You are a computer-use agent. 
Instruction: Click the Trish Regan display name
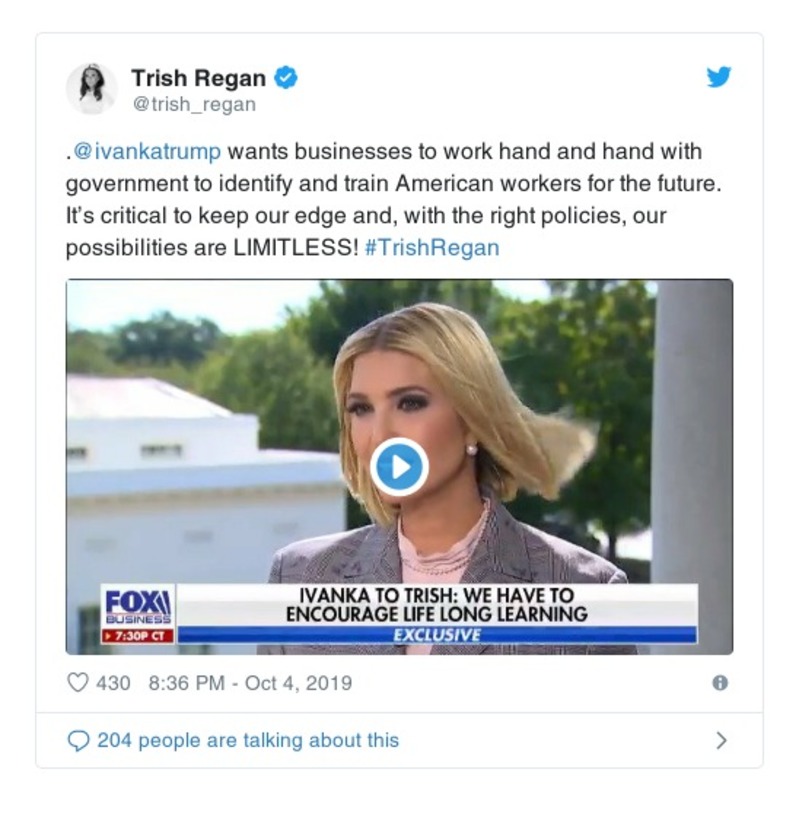point(199,78)
